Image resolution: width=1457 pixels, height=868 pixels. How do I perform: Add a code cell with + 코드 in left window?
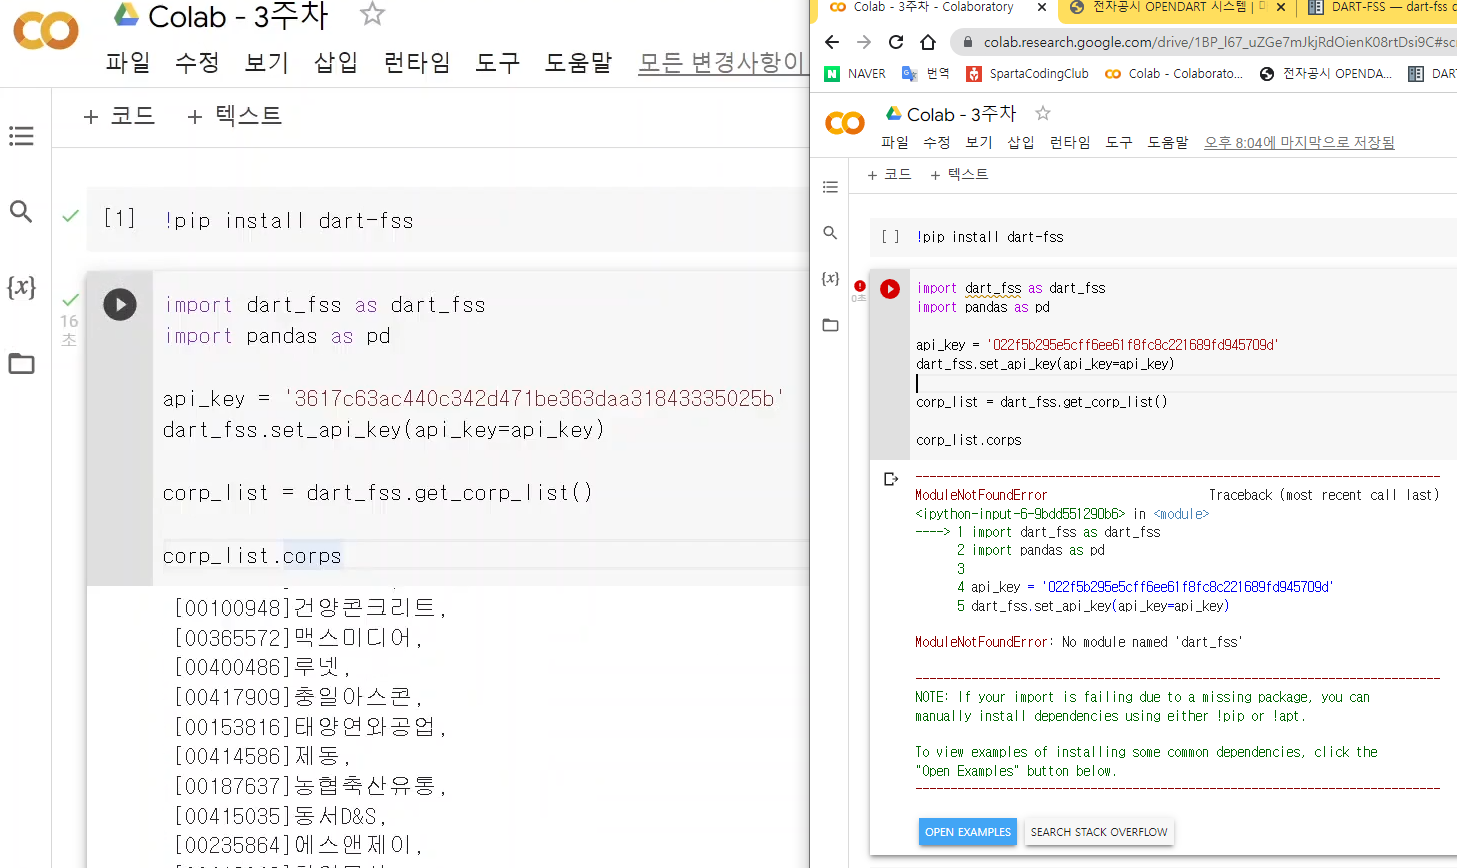coord(119,116)
